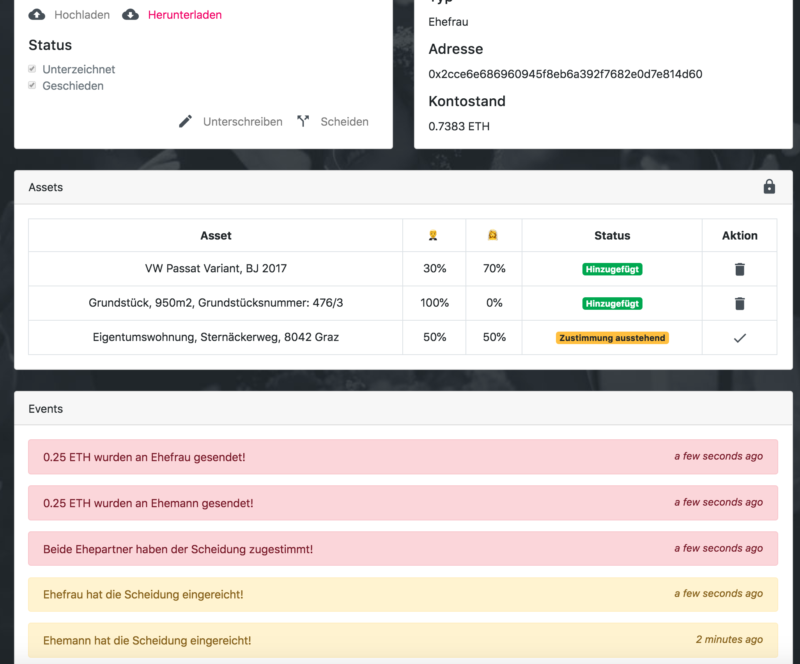Click the Eigentumswohnung, Sternäckerweg asset cell
This screenshot has height=664, width=800.
(x=216, y=337)
